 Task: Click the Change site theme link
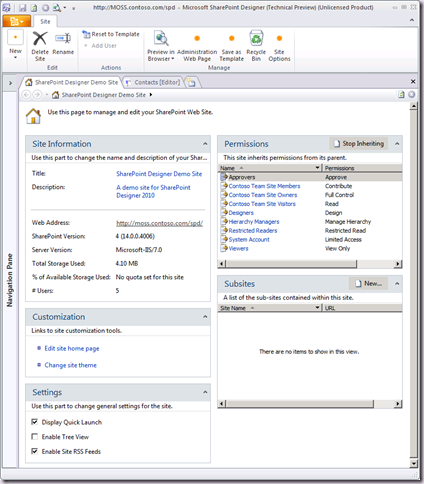click(x=70, y=365)
